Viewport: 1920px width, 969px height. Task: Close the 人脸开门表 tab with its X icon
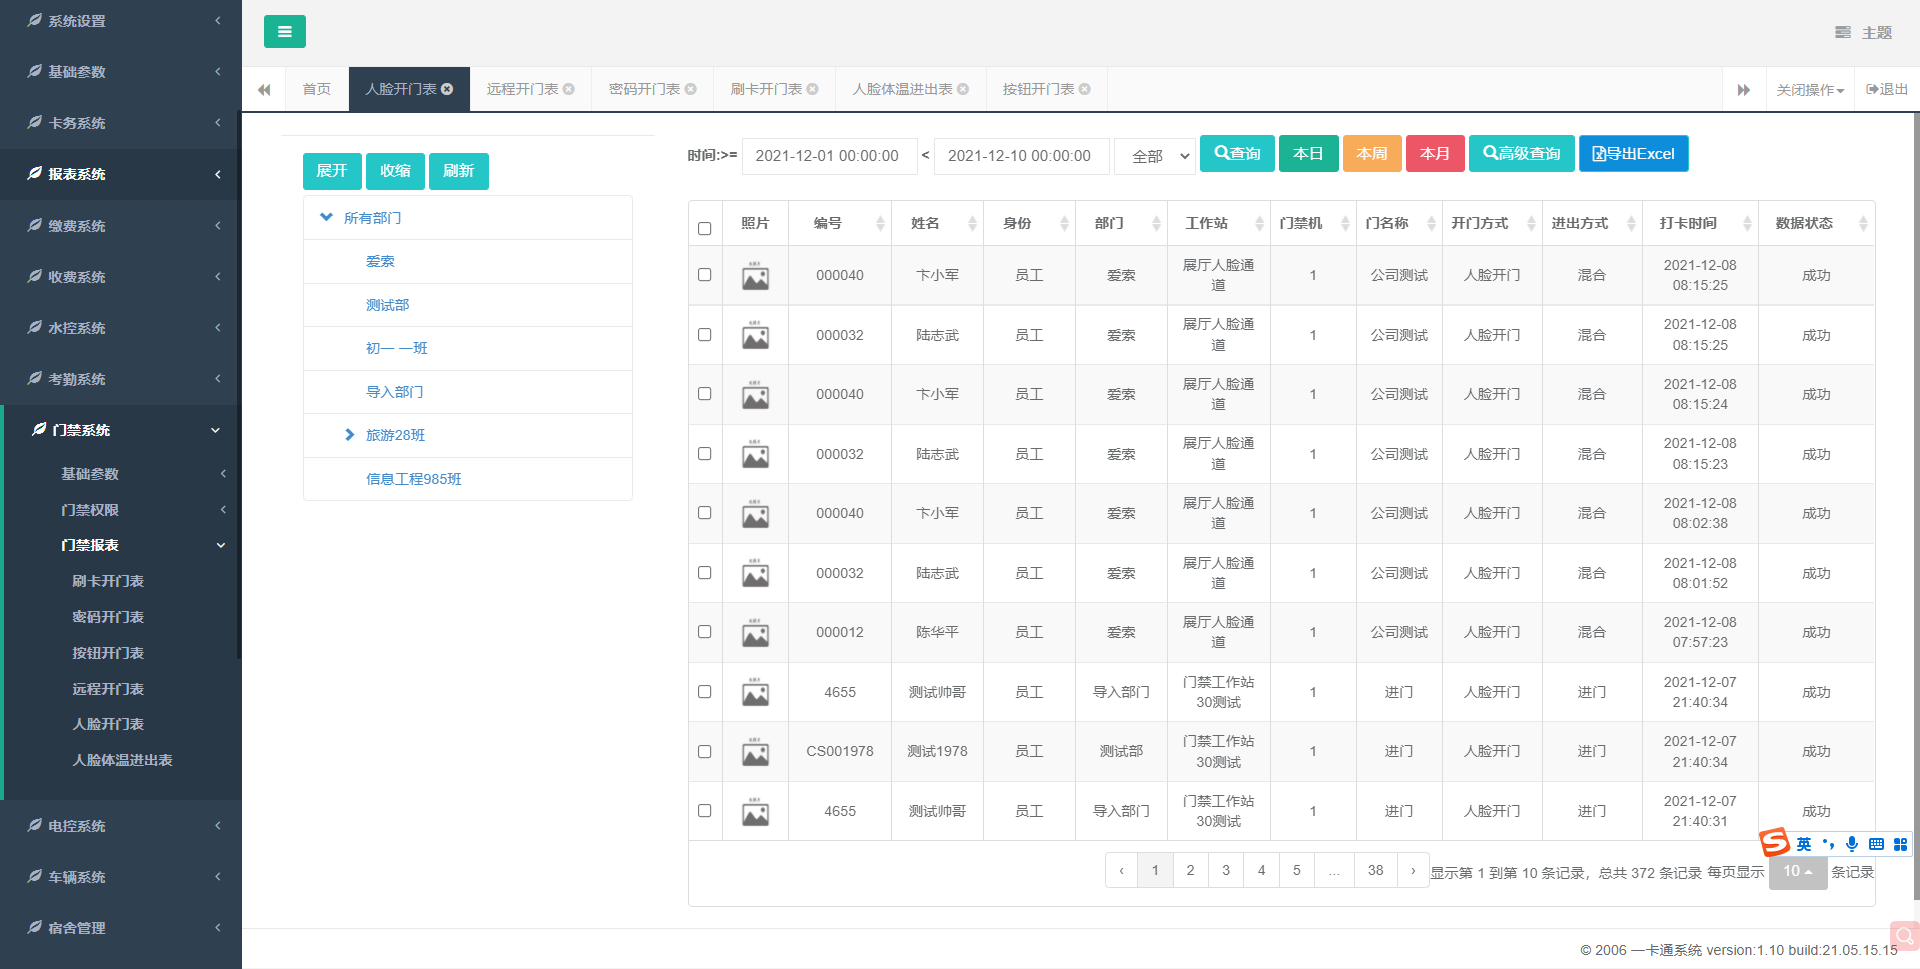pos(447,89)
